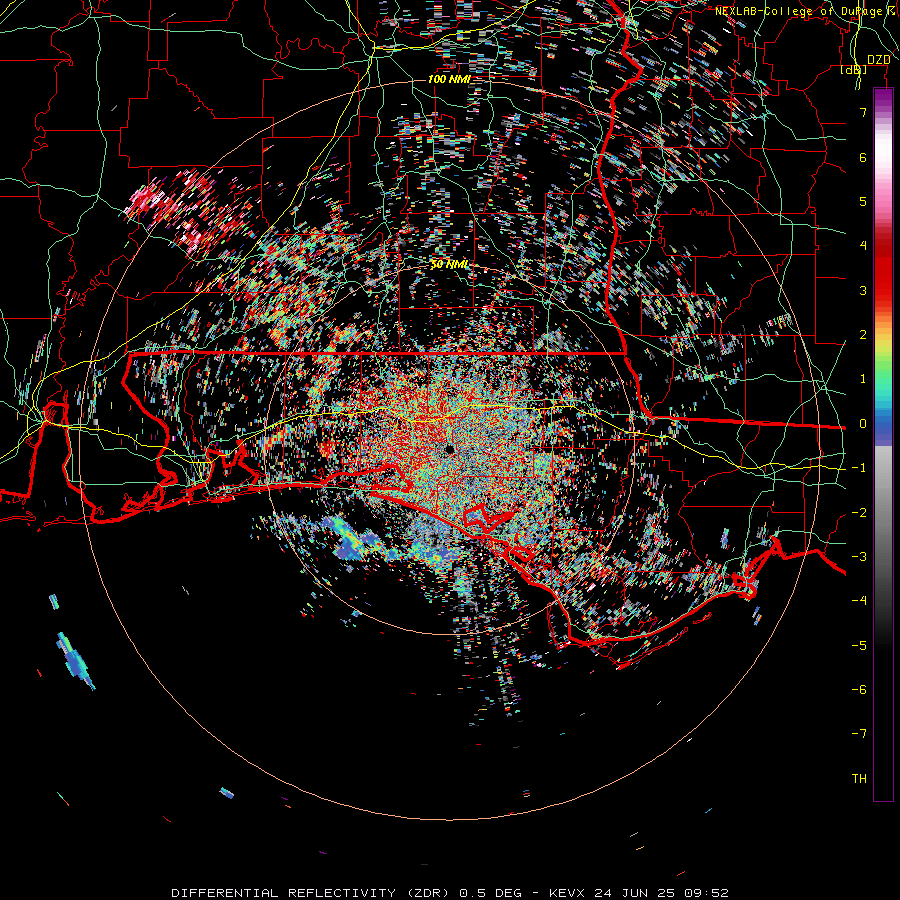The image size is (900, 900).
Task: Click the TH threshold label on the scale
Action: coord(859,779)
